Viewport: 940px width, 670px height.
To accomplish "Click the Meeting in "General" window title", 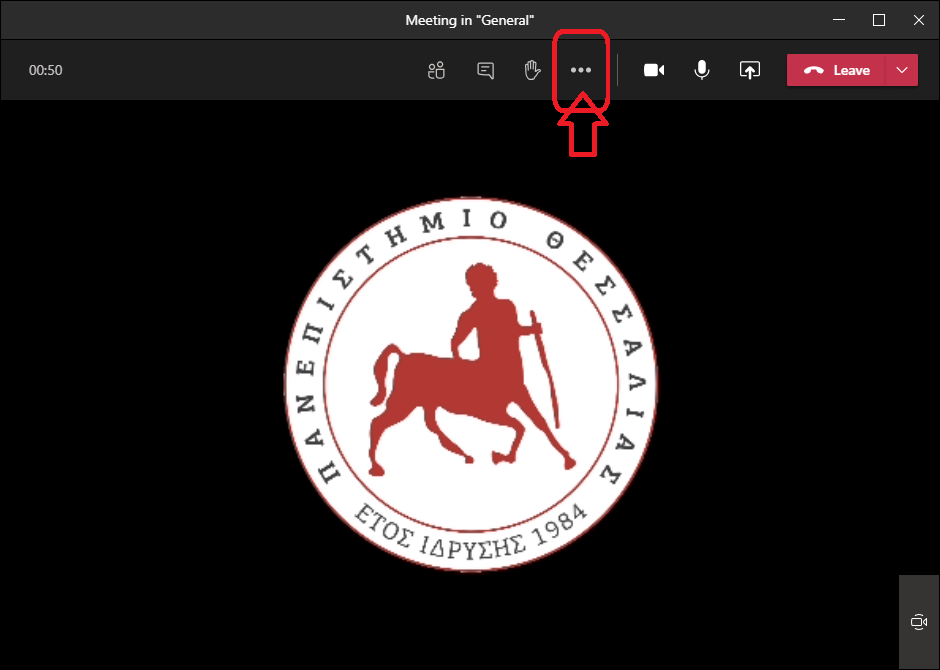I will (x=469, y=20).
